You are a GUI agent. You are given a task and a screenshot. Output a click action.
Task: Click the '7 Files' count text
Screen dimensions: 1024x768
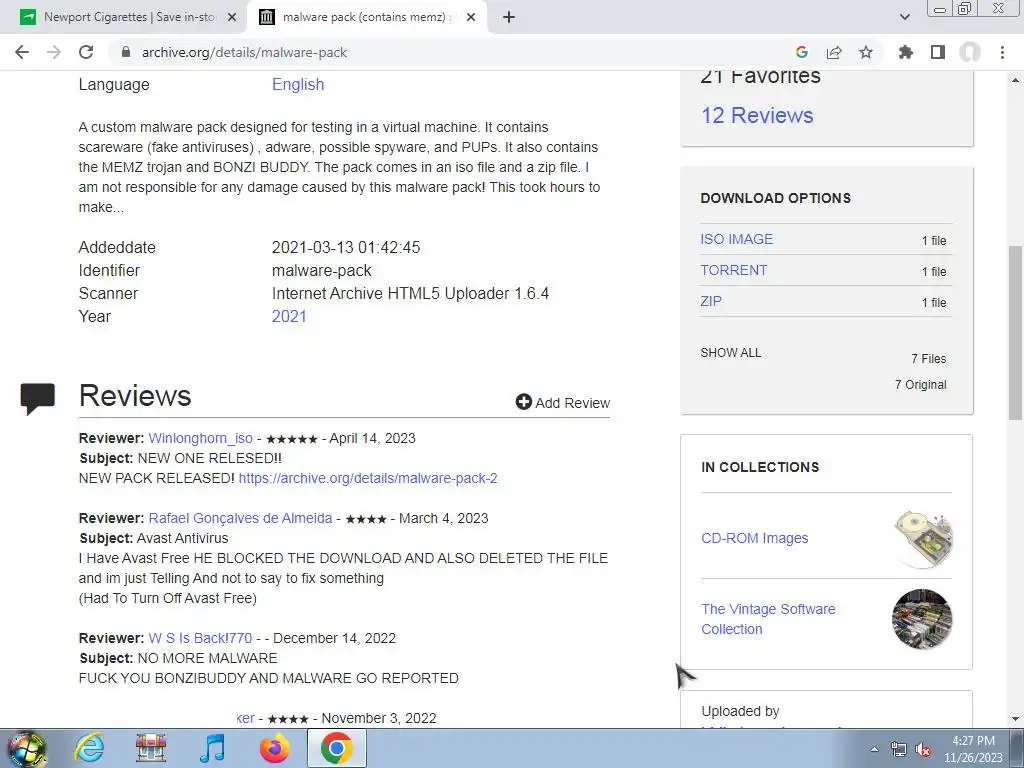(x=929, y=359)
